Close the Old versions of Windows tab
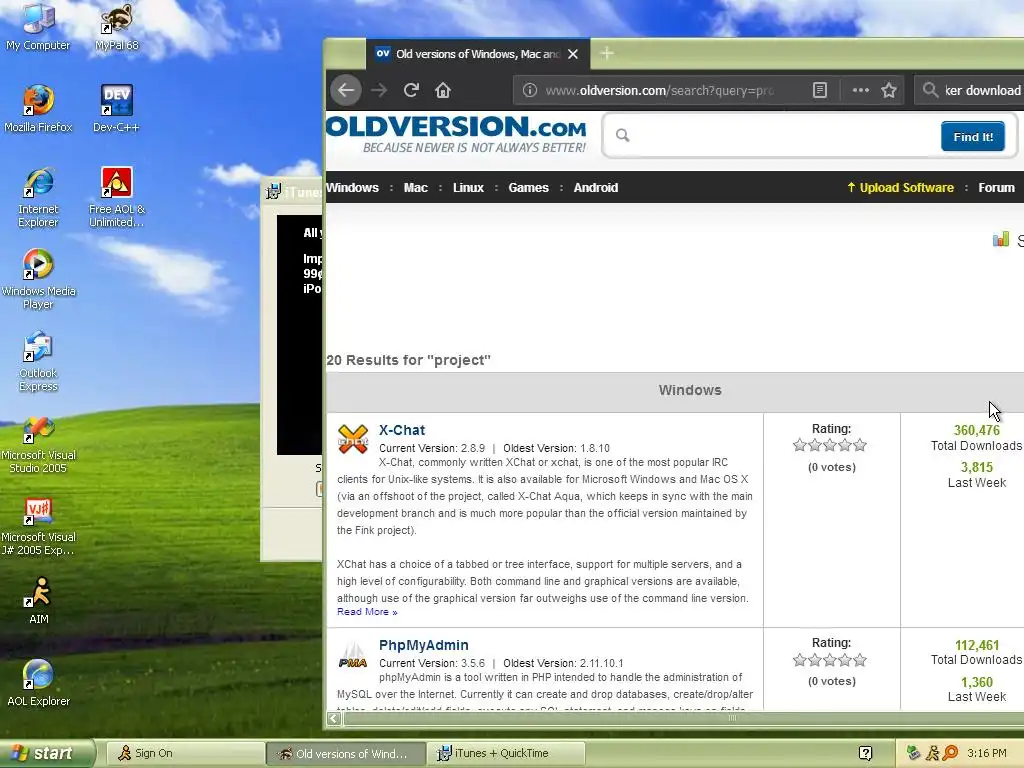Image resolution: width=1024 pixels, height=768 pixels. [573, 54]
